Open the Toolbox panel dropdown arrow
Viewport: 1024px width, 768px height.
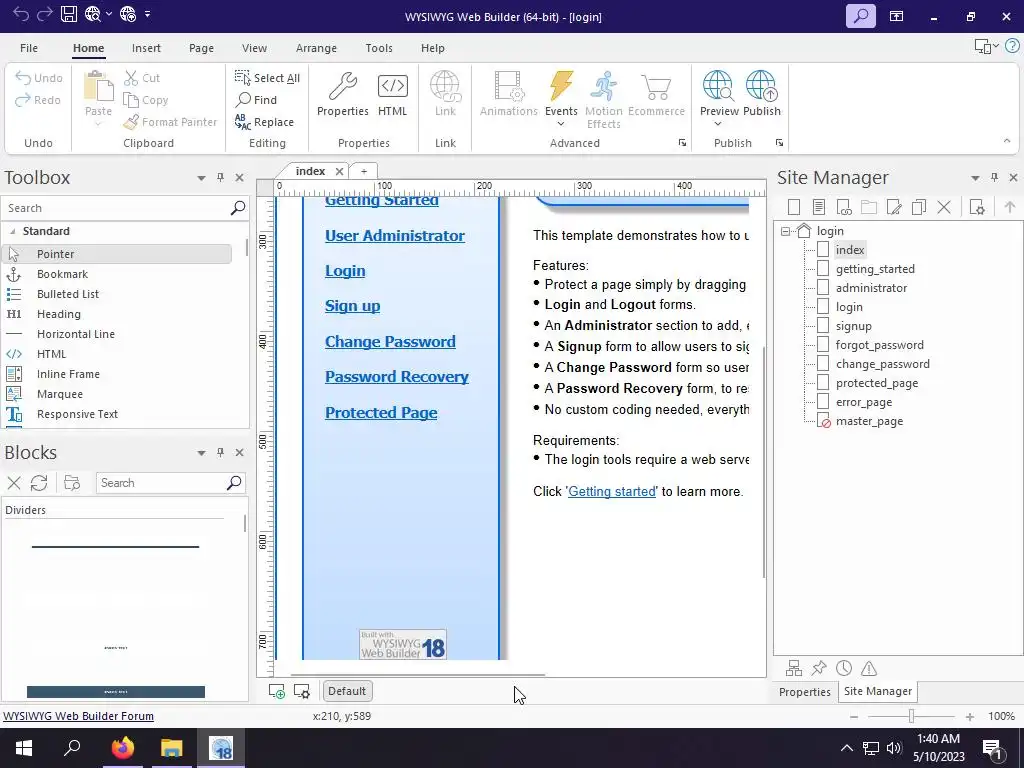(201, 178)
